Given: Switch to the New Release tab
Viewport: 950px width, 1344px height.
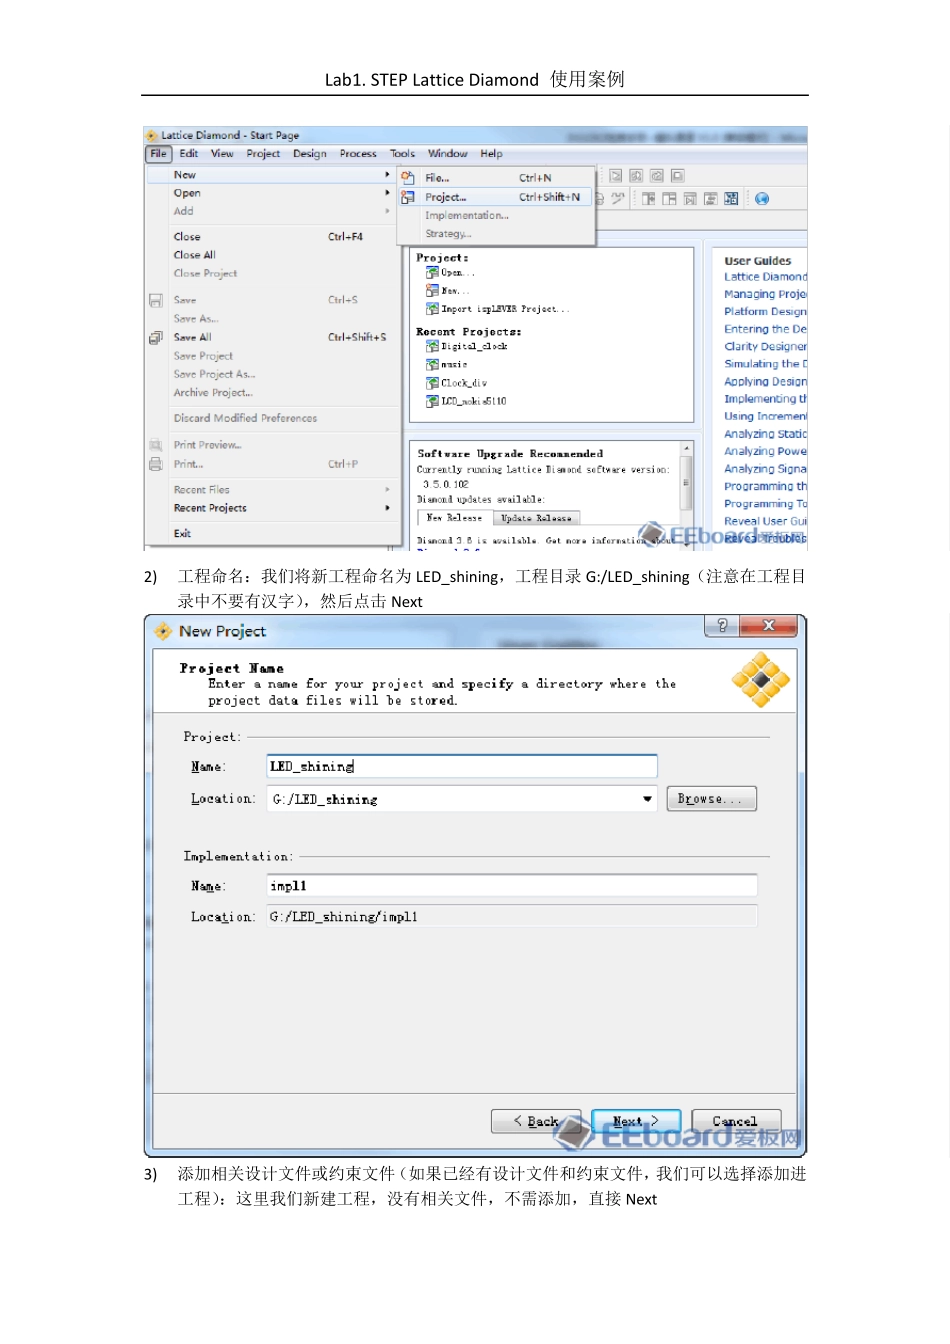Looking at the screenshot, I should [454, 518].
